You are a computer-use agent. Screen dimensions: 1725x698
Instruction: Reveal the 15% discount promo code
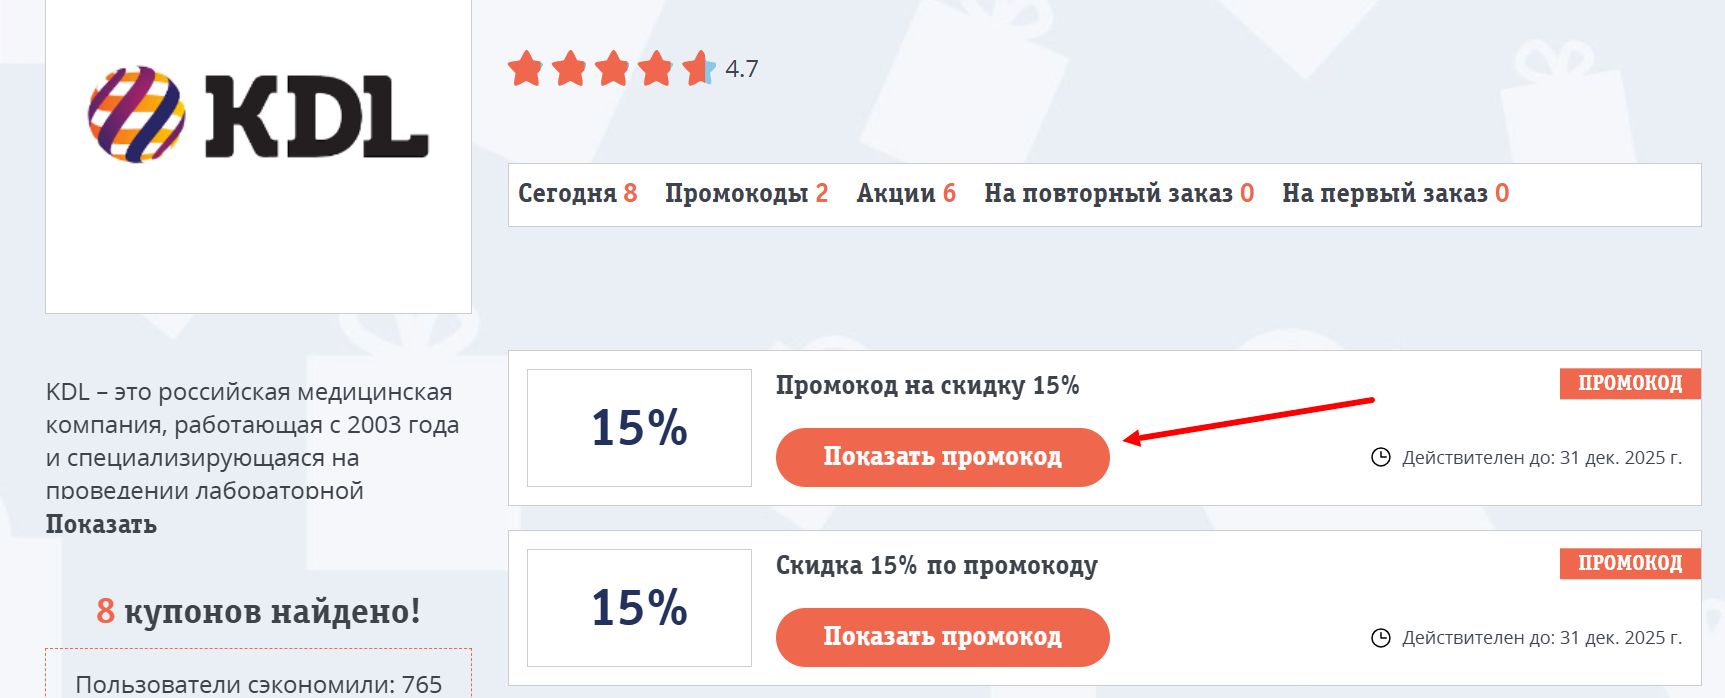point(943,457)
